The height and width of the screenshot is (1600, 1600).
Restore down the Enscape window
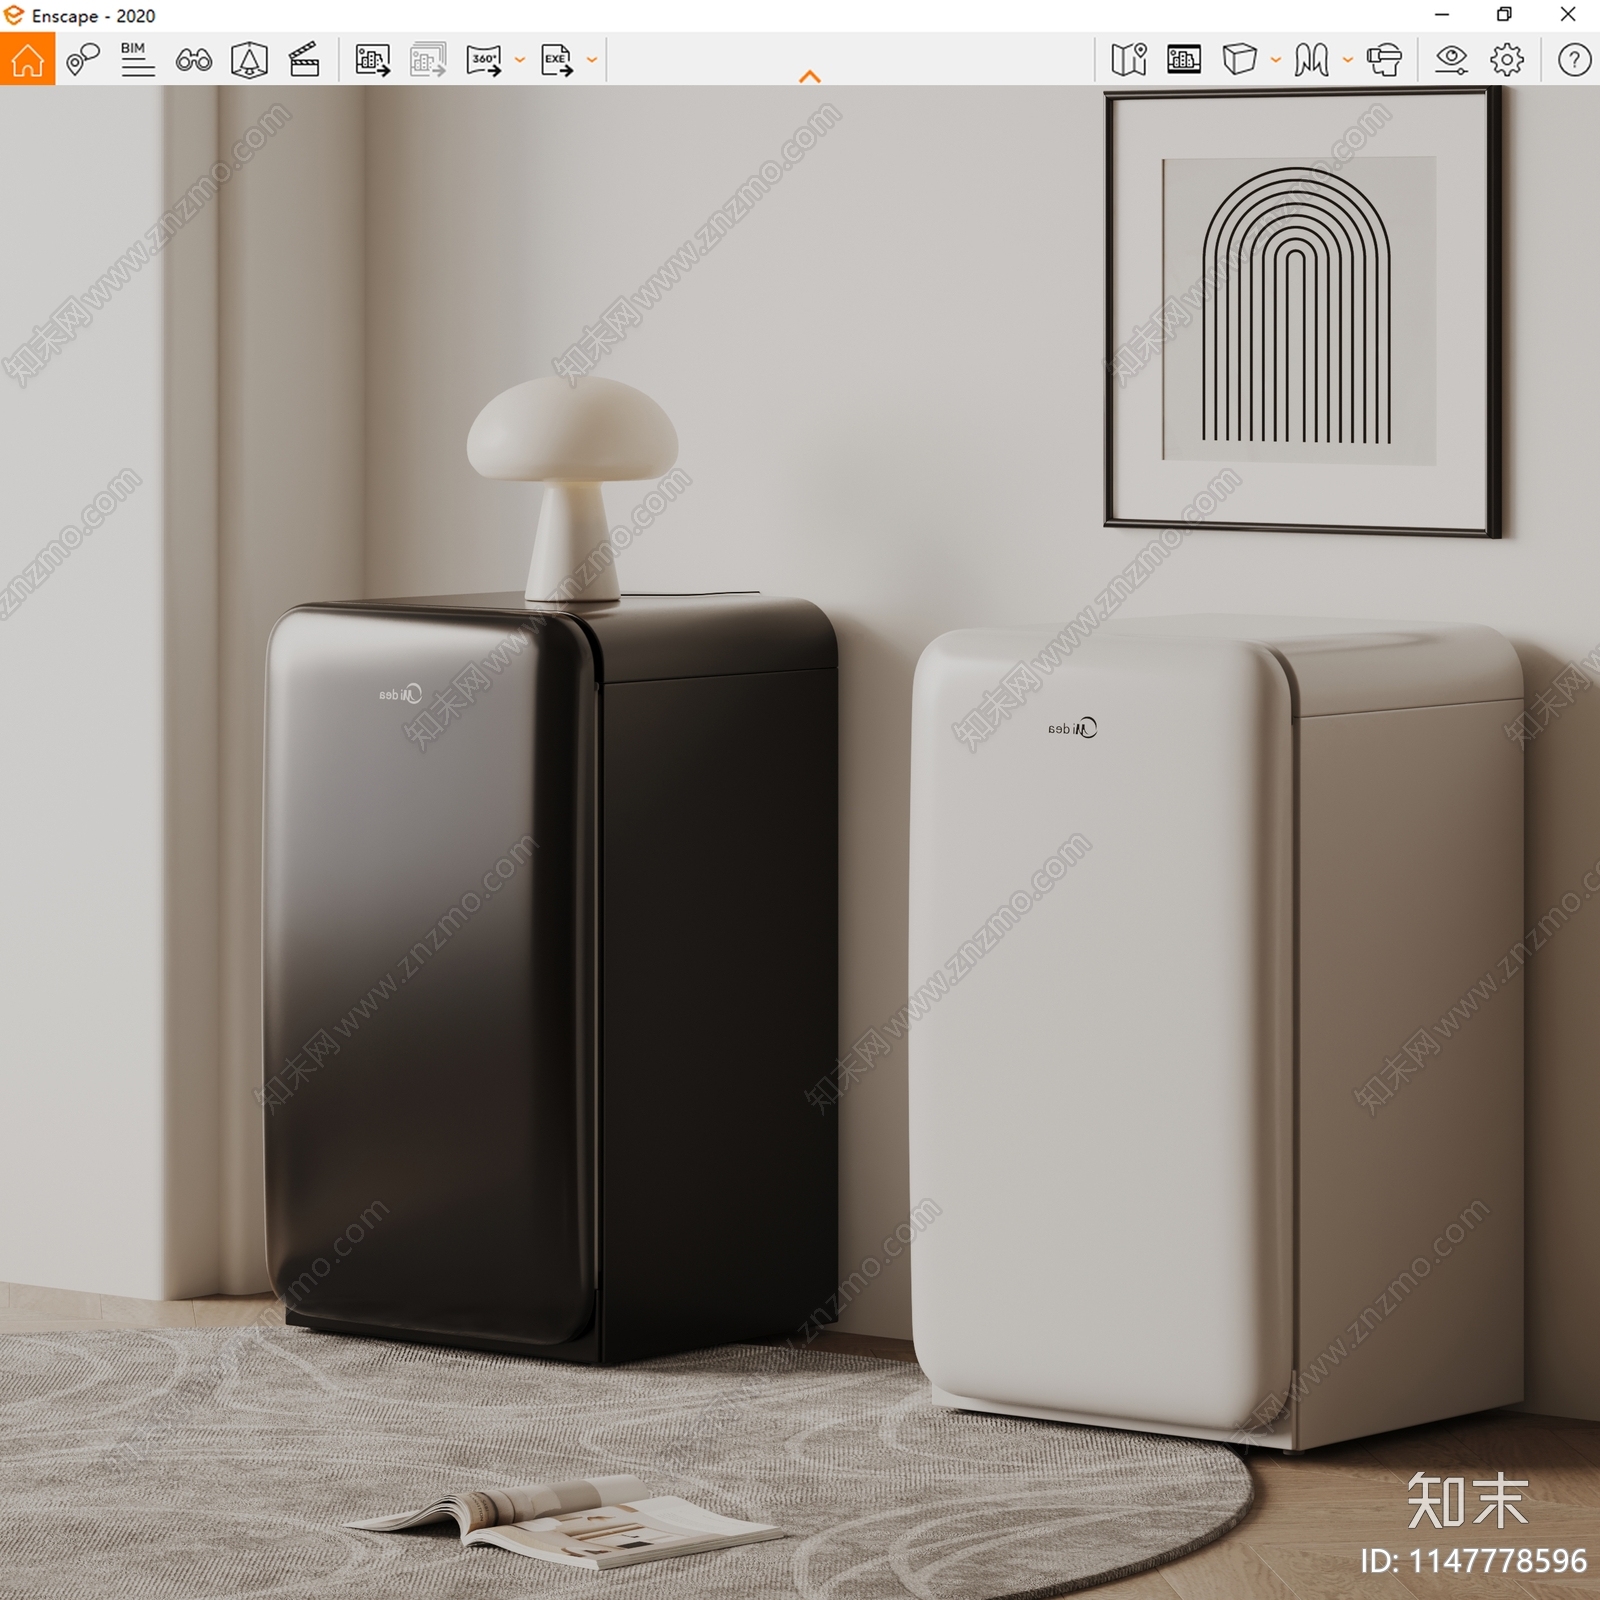coord(1504,15)
